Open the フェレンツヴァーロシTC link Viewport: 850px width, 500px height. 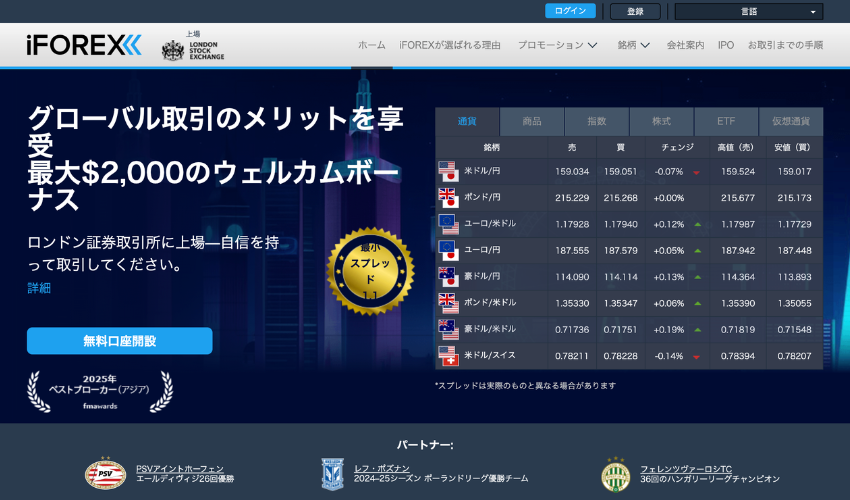(686, 469)
